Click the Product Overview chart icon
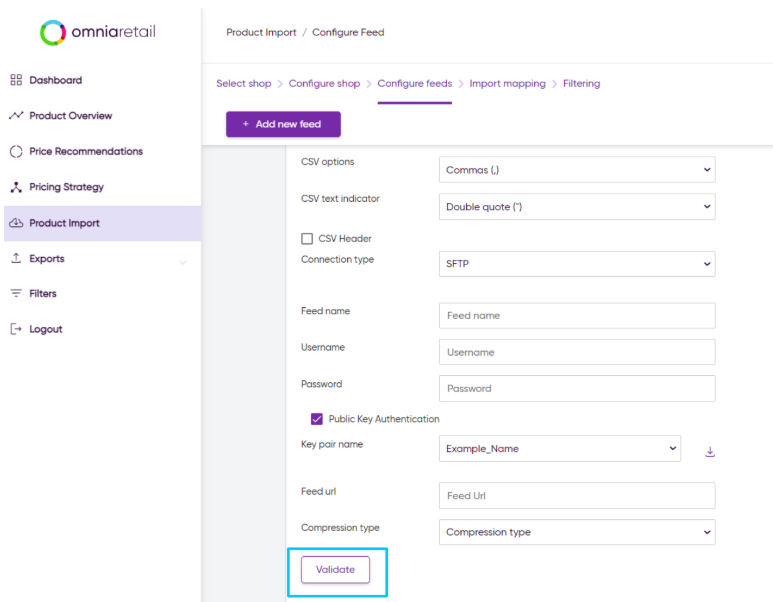 [x=16, y=115]
